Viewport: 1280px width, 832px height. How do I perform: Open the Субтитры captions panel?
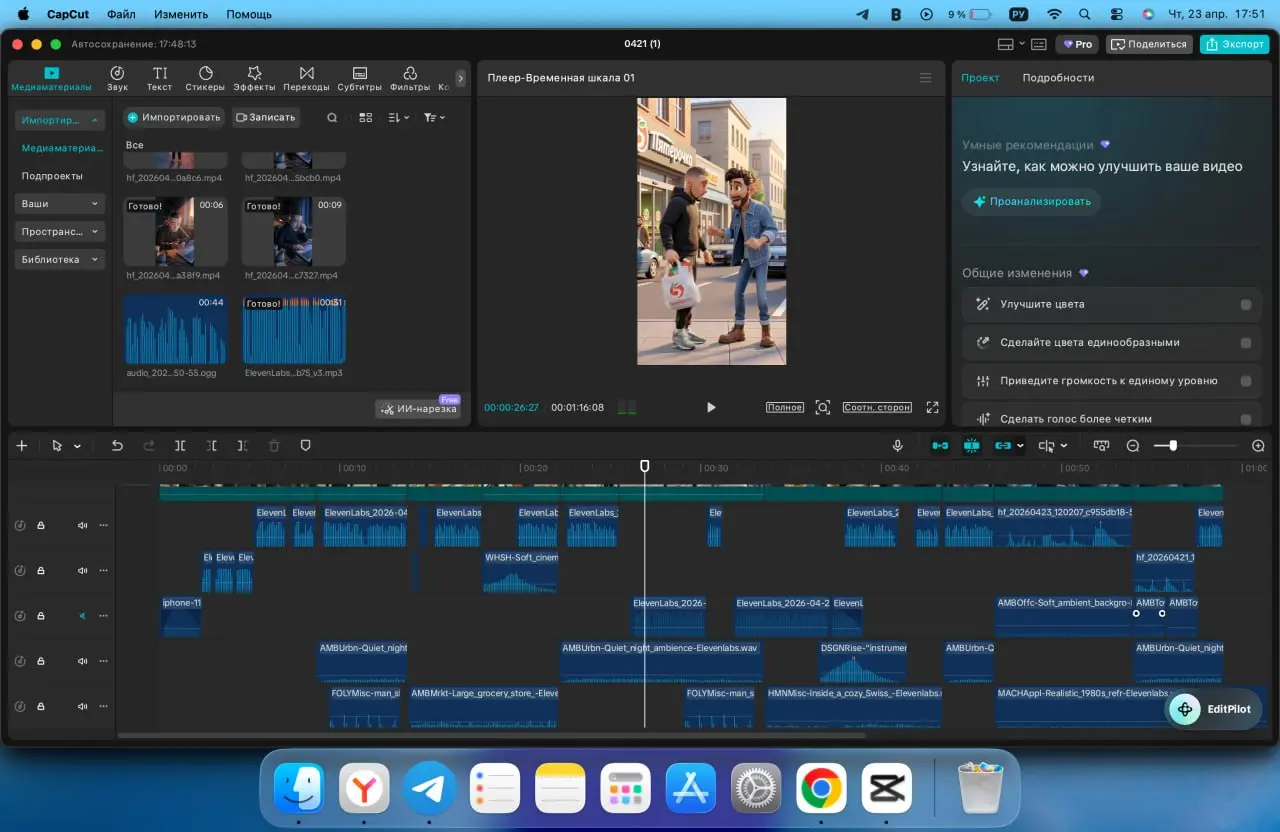point(359,79)
